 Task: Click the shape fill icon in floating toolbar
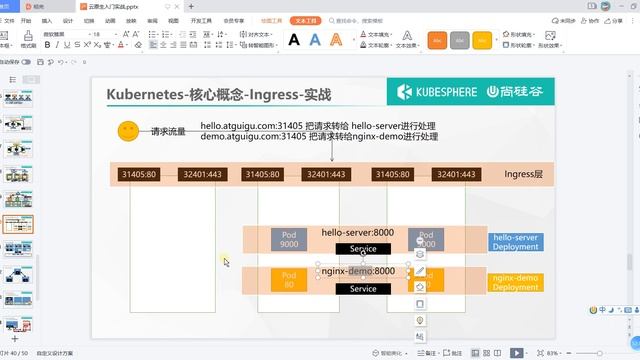click(x=420, y=287)
